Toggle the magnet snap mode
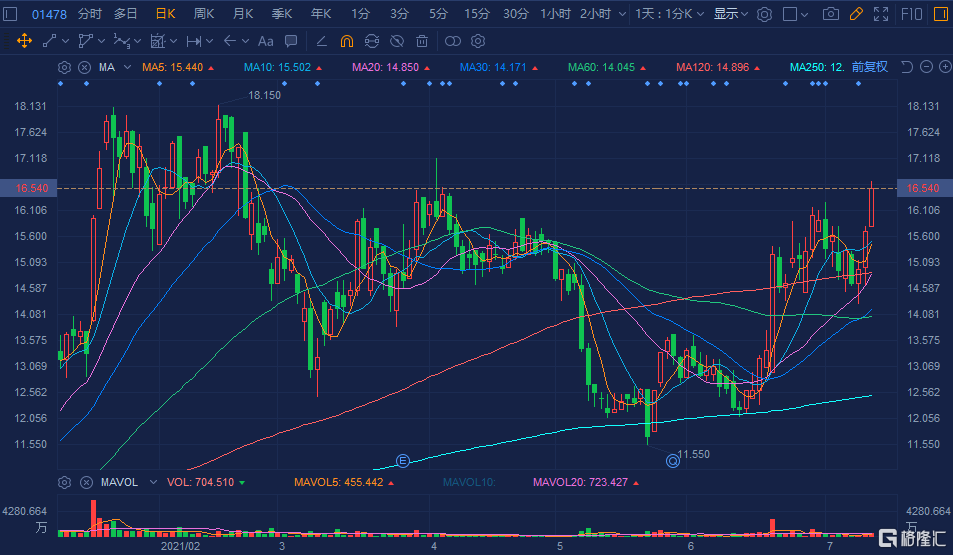This screenshot has height=555, width=953. point(346,41)
